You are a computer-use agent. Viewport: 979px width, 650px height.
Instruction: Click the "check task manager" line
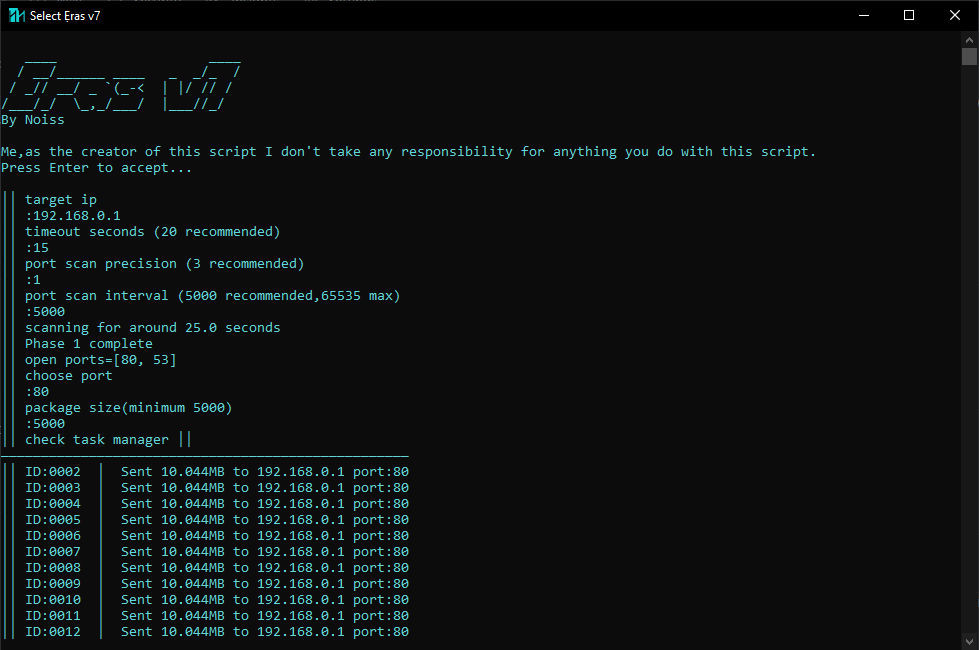97,440
